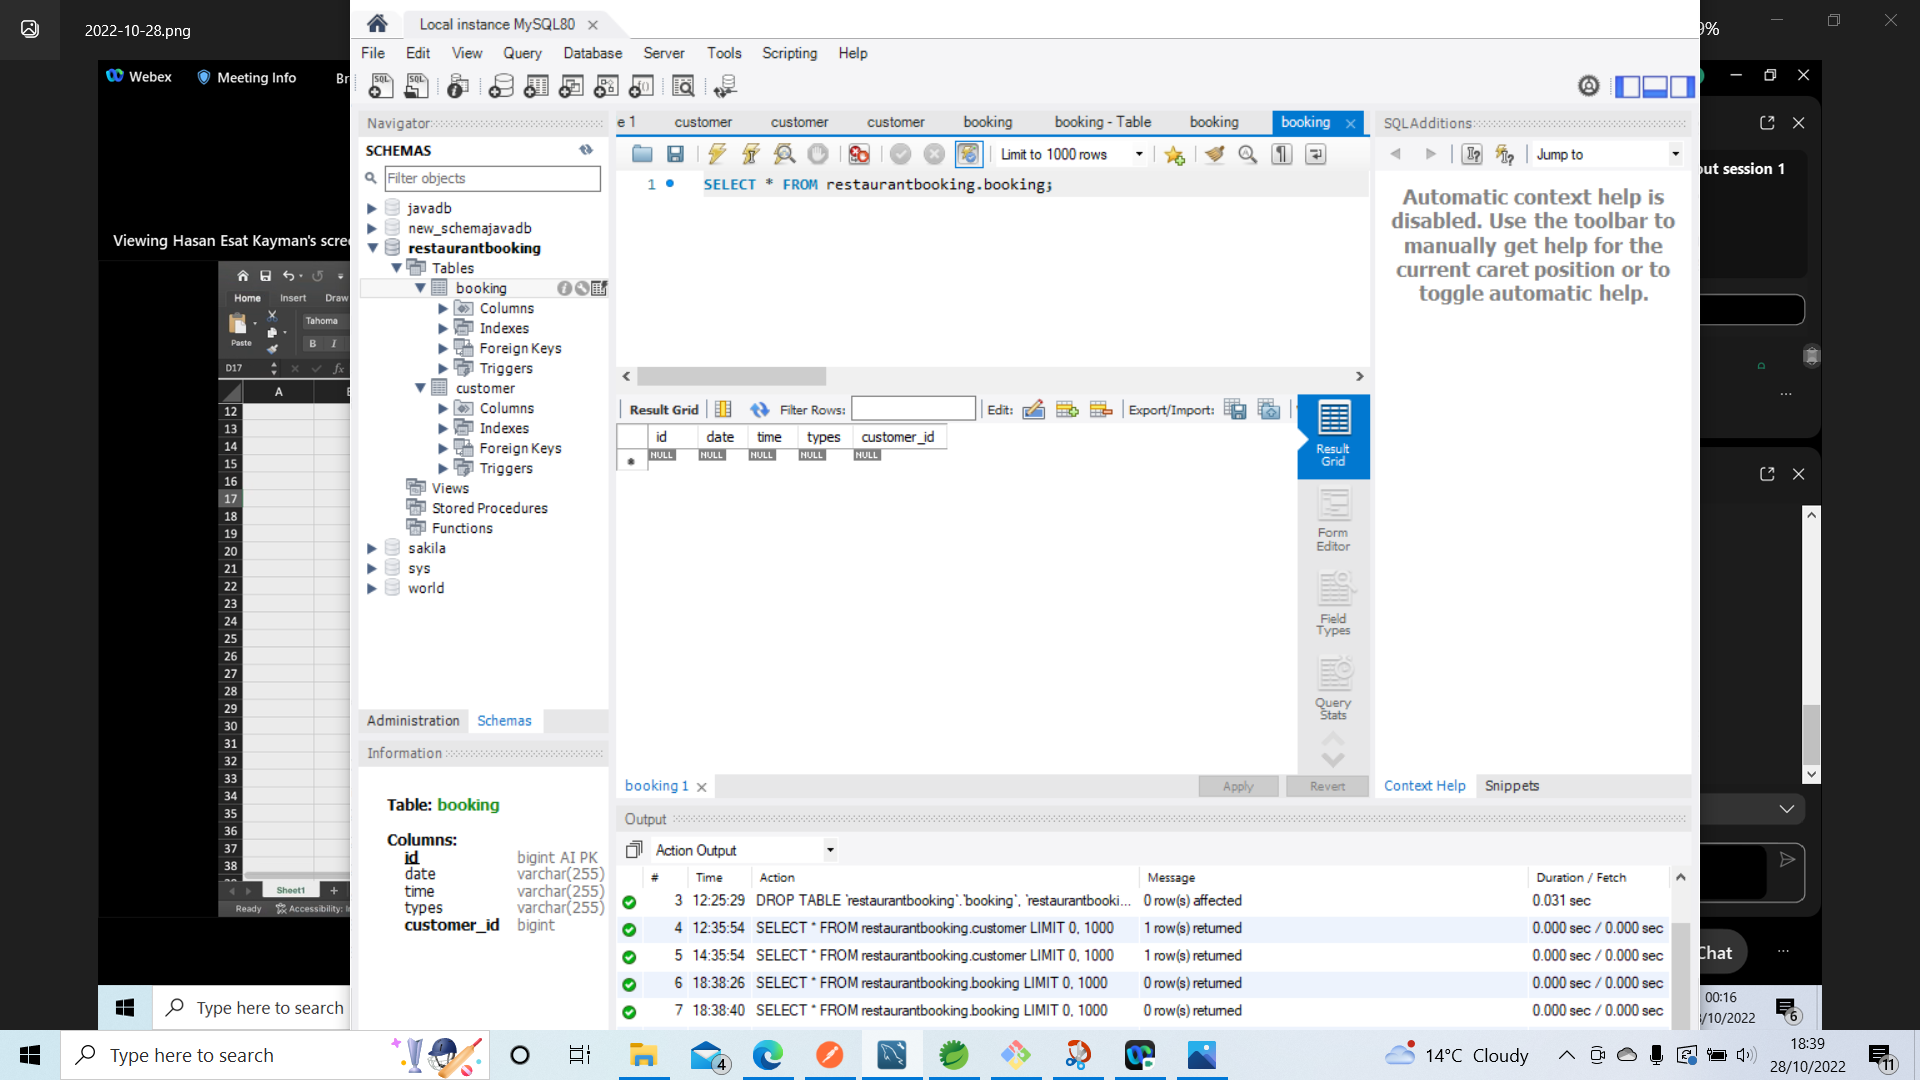Refresh the schemas list
Image resolution: width=1920 pixels, height=1080 pixels.
pyautogui.click(x=586, y=150)
